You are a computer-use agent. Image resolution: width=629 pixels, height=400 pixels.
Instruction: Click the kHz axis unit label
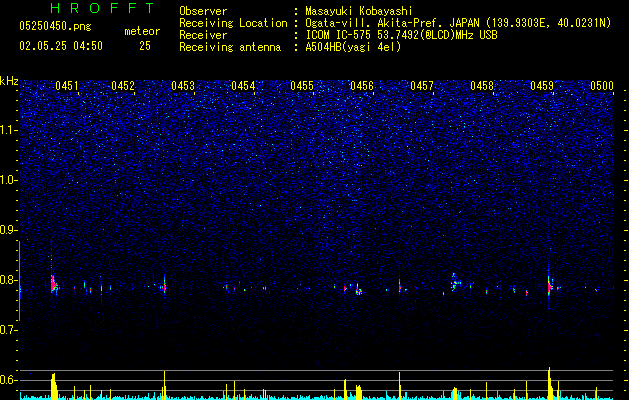tap(9, 81)
